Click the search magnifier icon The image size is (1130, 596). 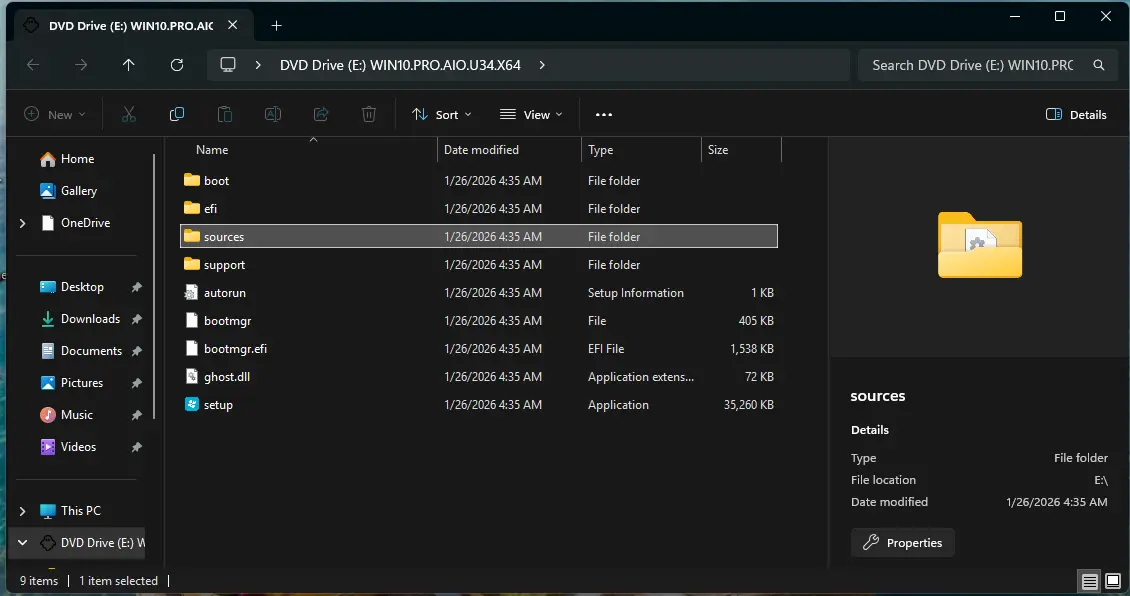click(1098, 65)
